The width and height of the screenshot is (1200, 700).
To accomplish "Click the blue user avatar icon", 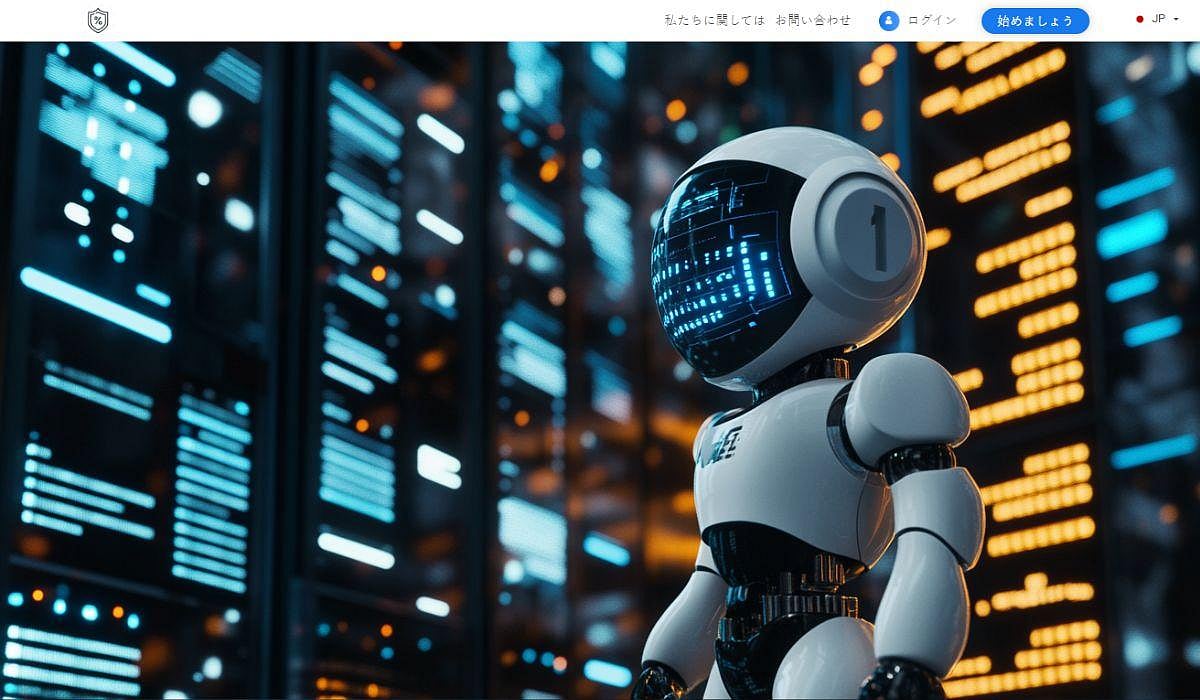I will coord(889,20).
